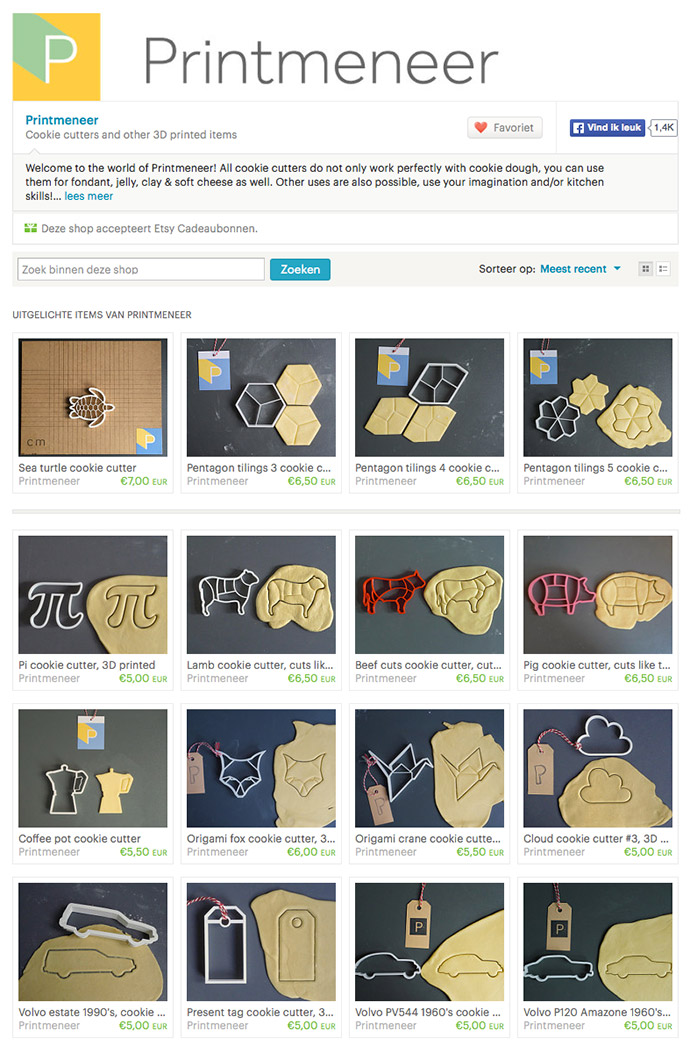Image resolution: width=690 pixels, height=1045 pixels.
Task: Open the Printmeneer shop name link
Action: (x=62, y=120)
